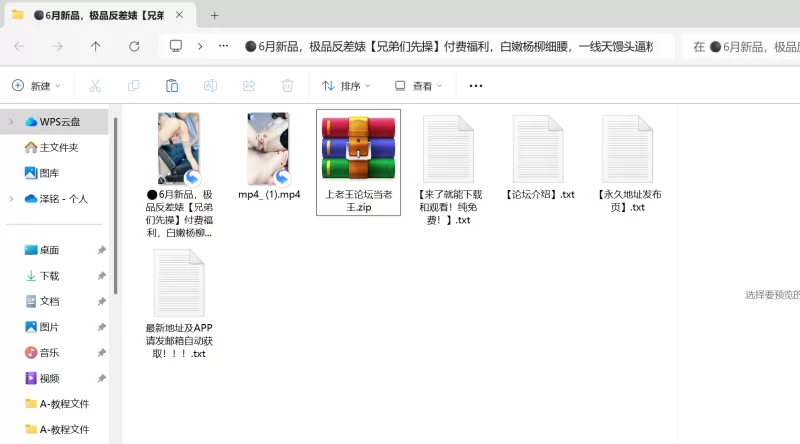Close the current Explorer tab
Image resolution: width=800 pixels, height=444 pixels.
(179, 15)
